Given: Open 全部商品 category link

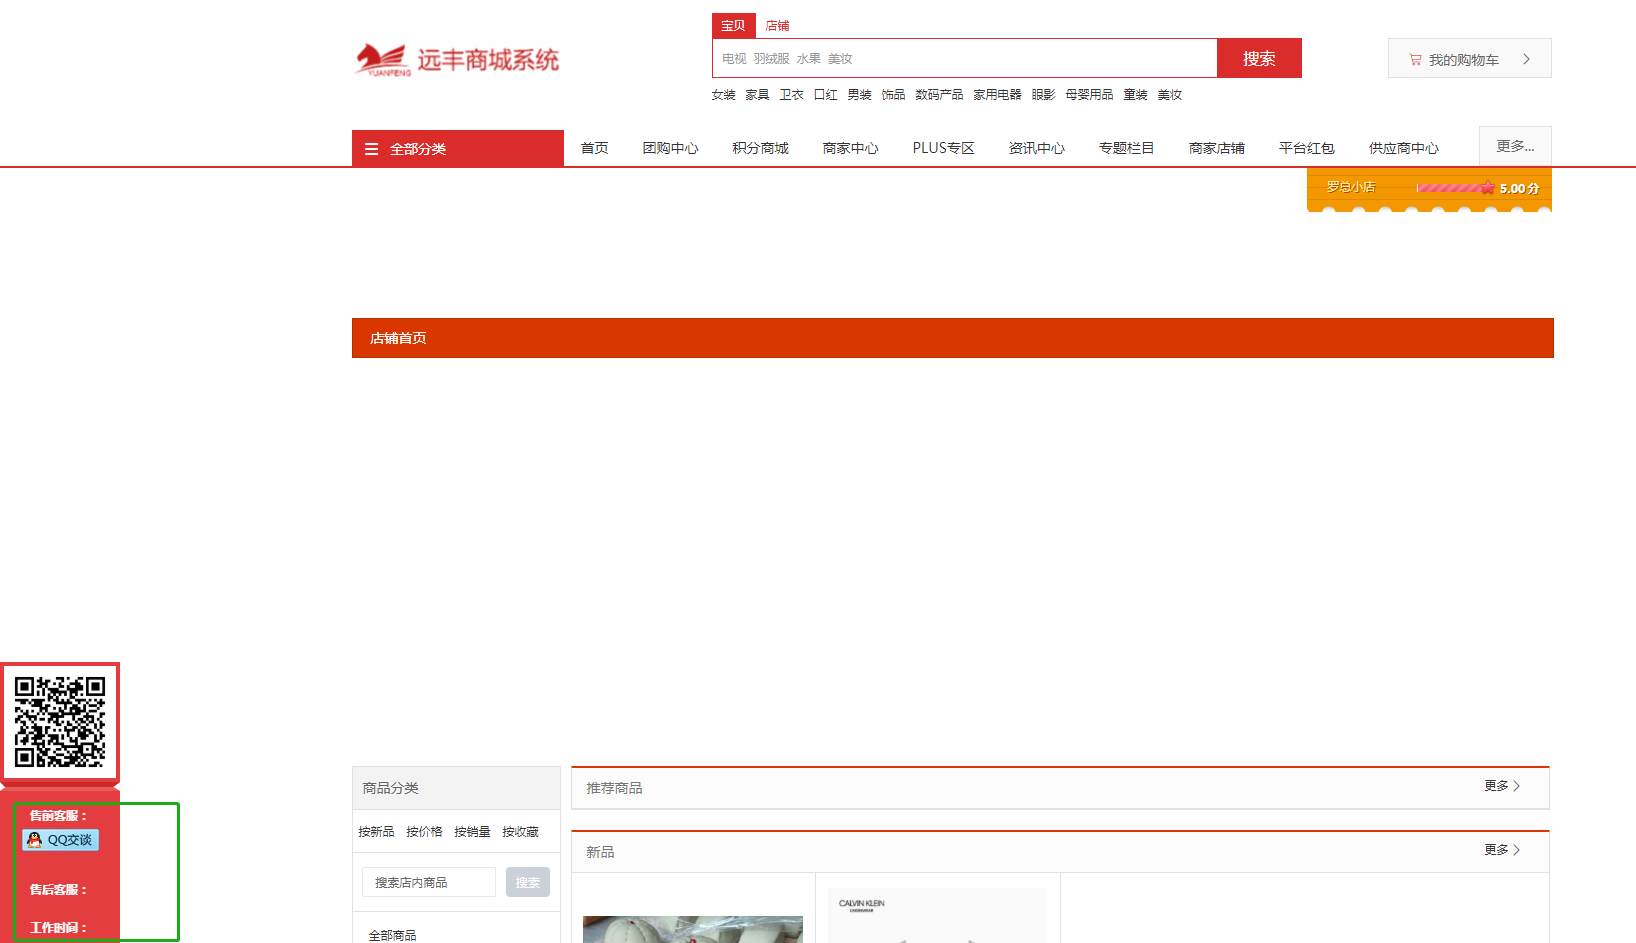Looking at the screenshot, I should coord(392,935).
